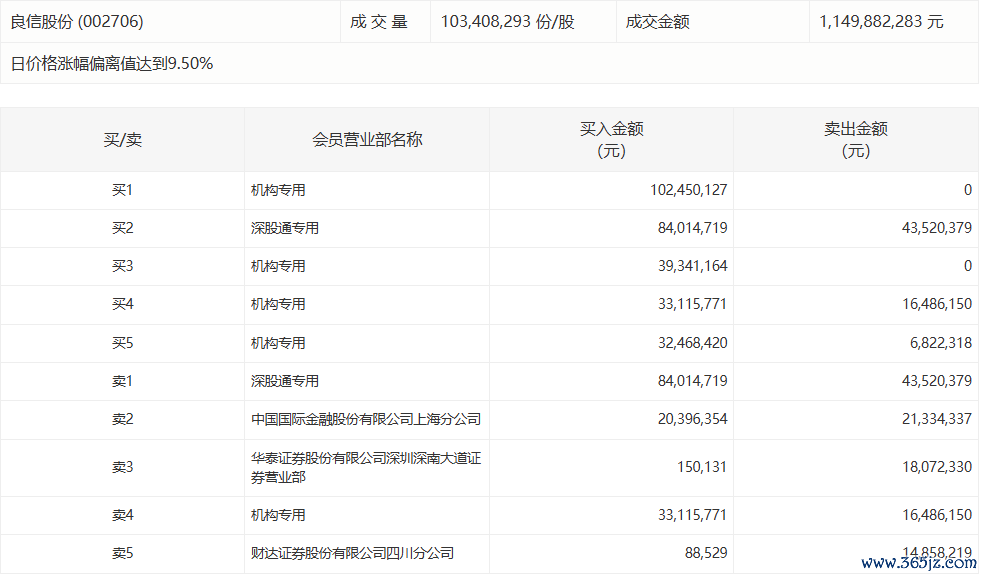Click the 日价格涨幅偏离值达到9.50% note

112,63
